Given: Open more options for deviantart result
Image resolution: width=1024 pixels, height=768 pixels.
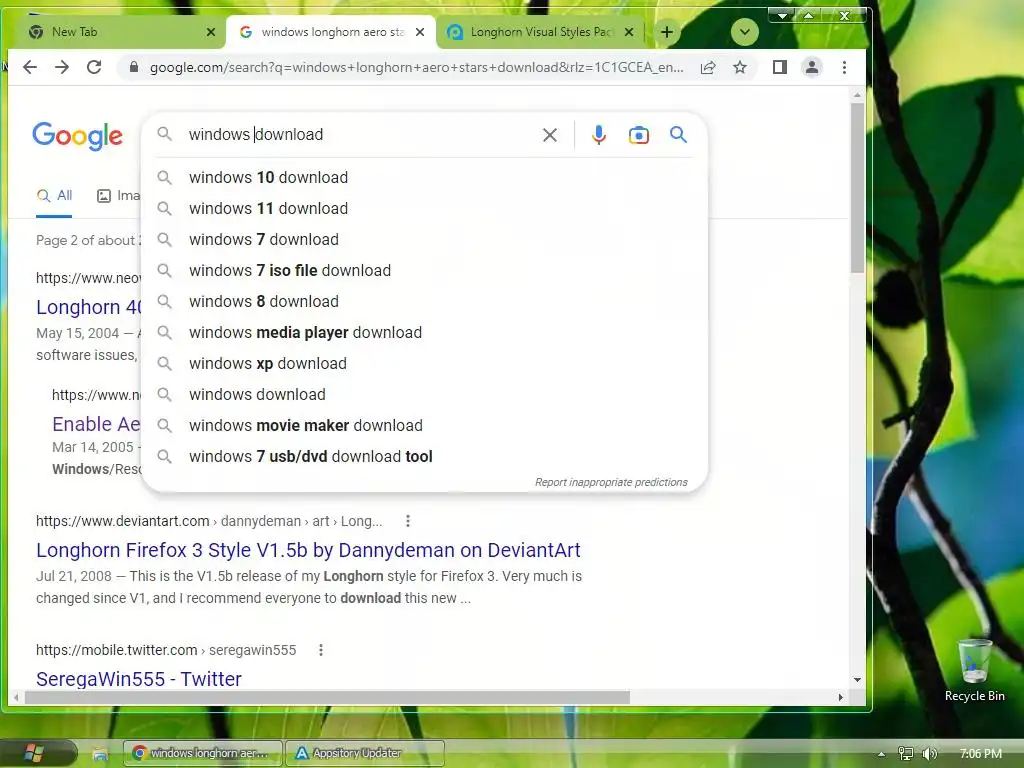Looking at the screenshot, I should (408, 521).
